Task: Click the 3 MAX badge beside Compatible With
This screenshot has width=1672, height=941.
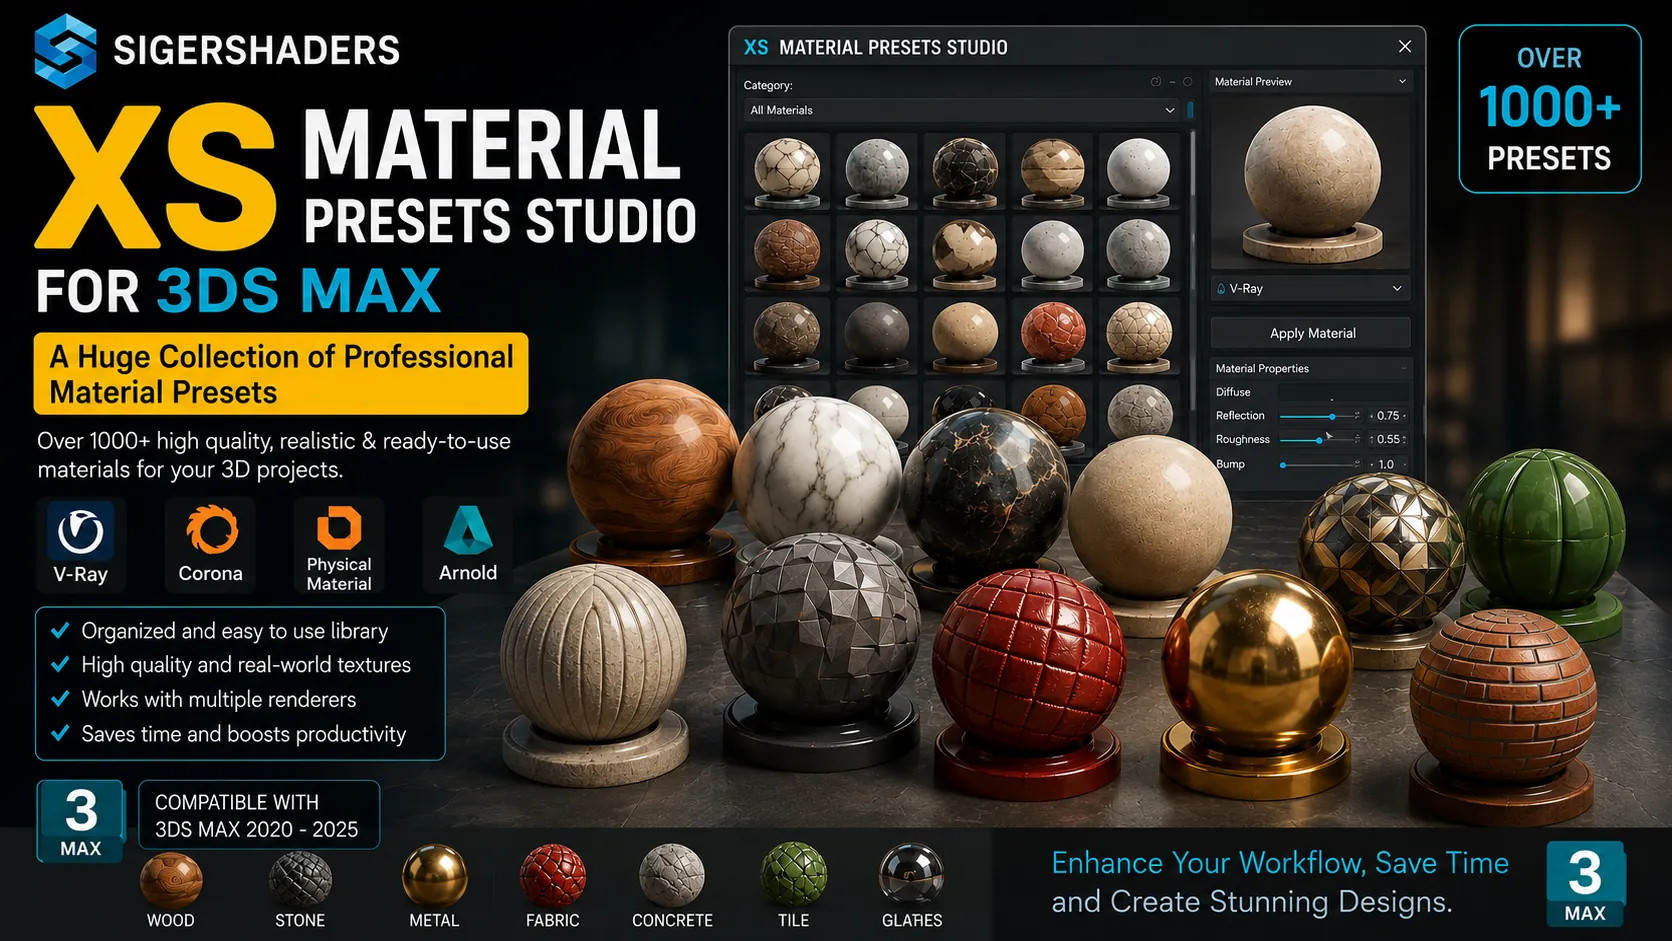Action: (x=80, y=821)
